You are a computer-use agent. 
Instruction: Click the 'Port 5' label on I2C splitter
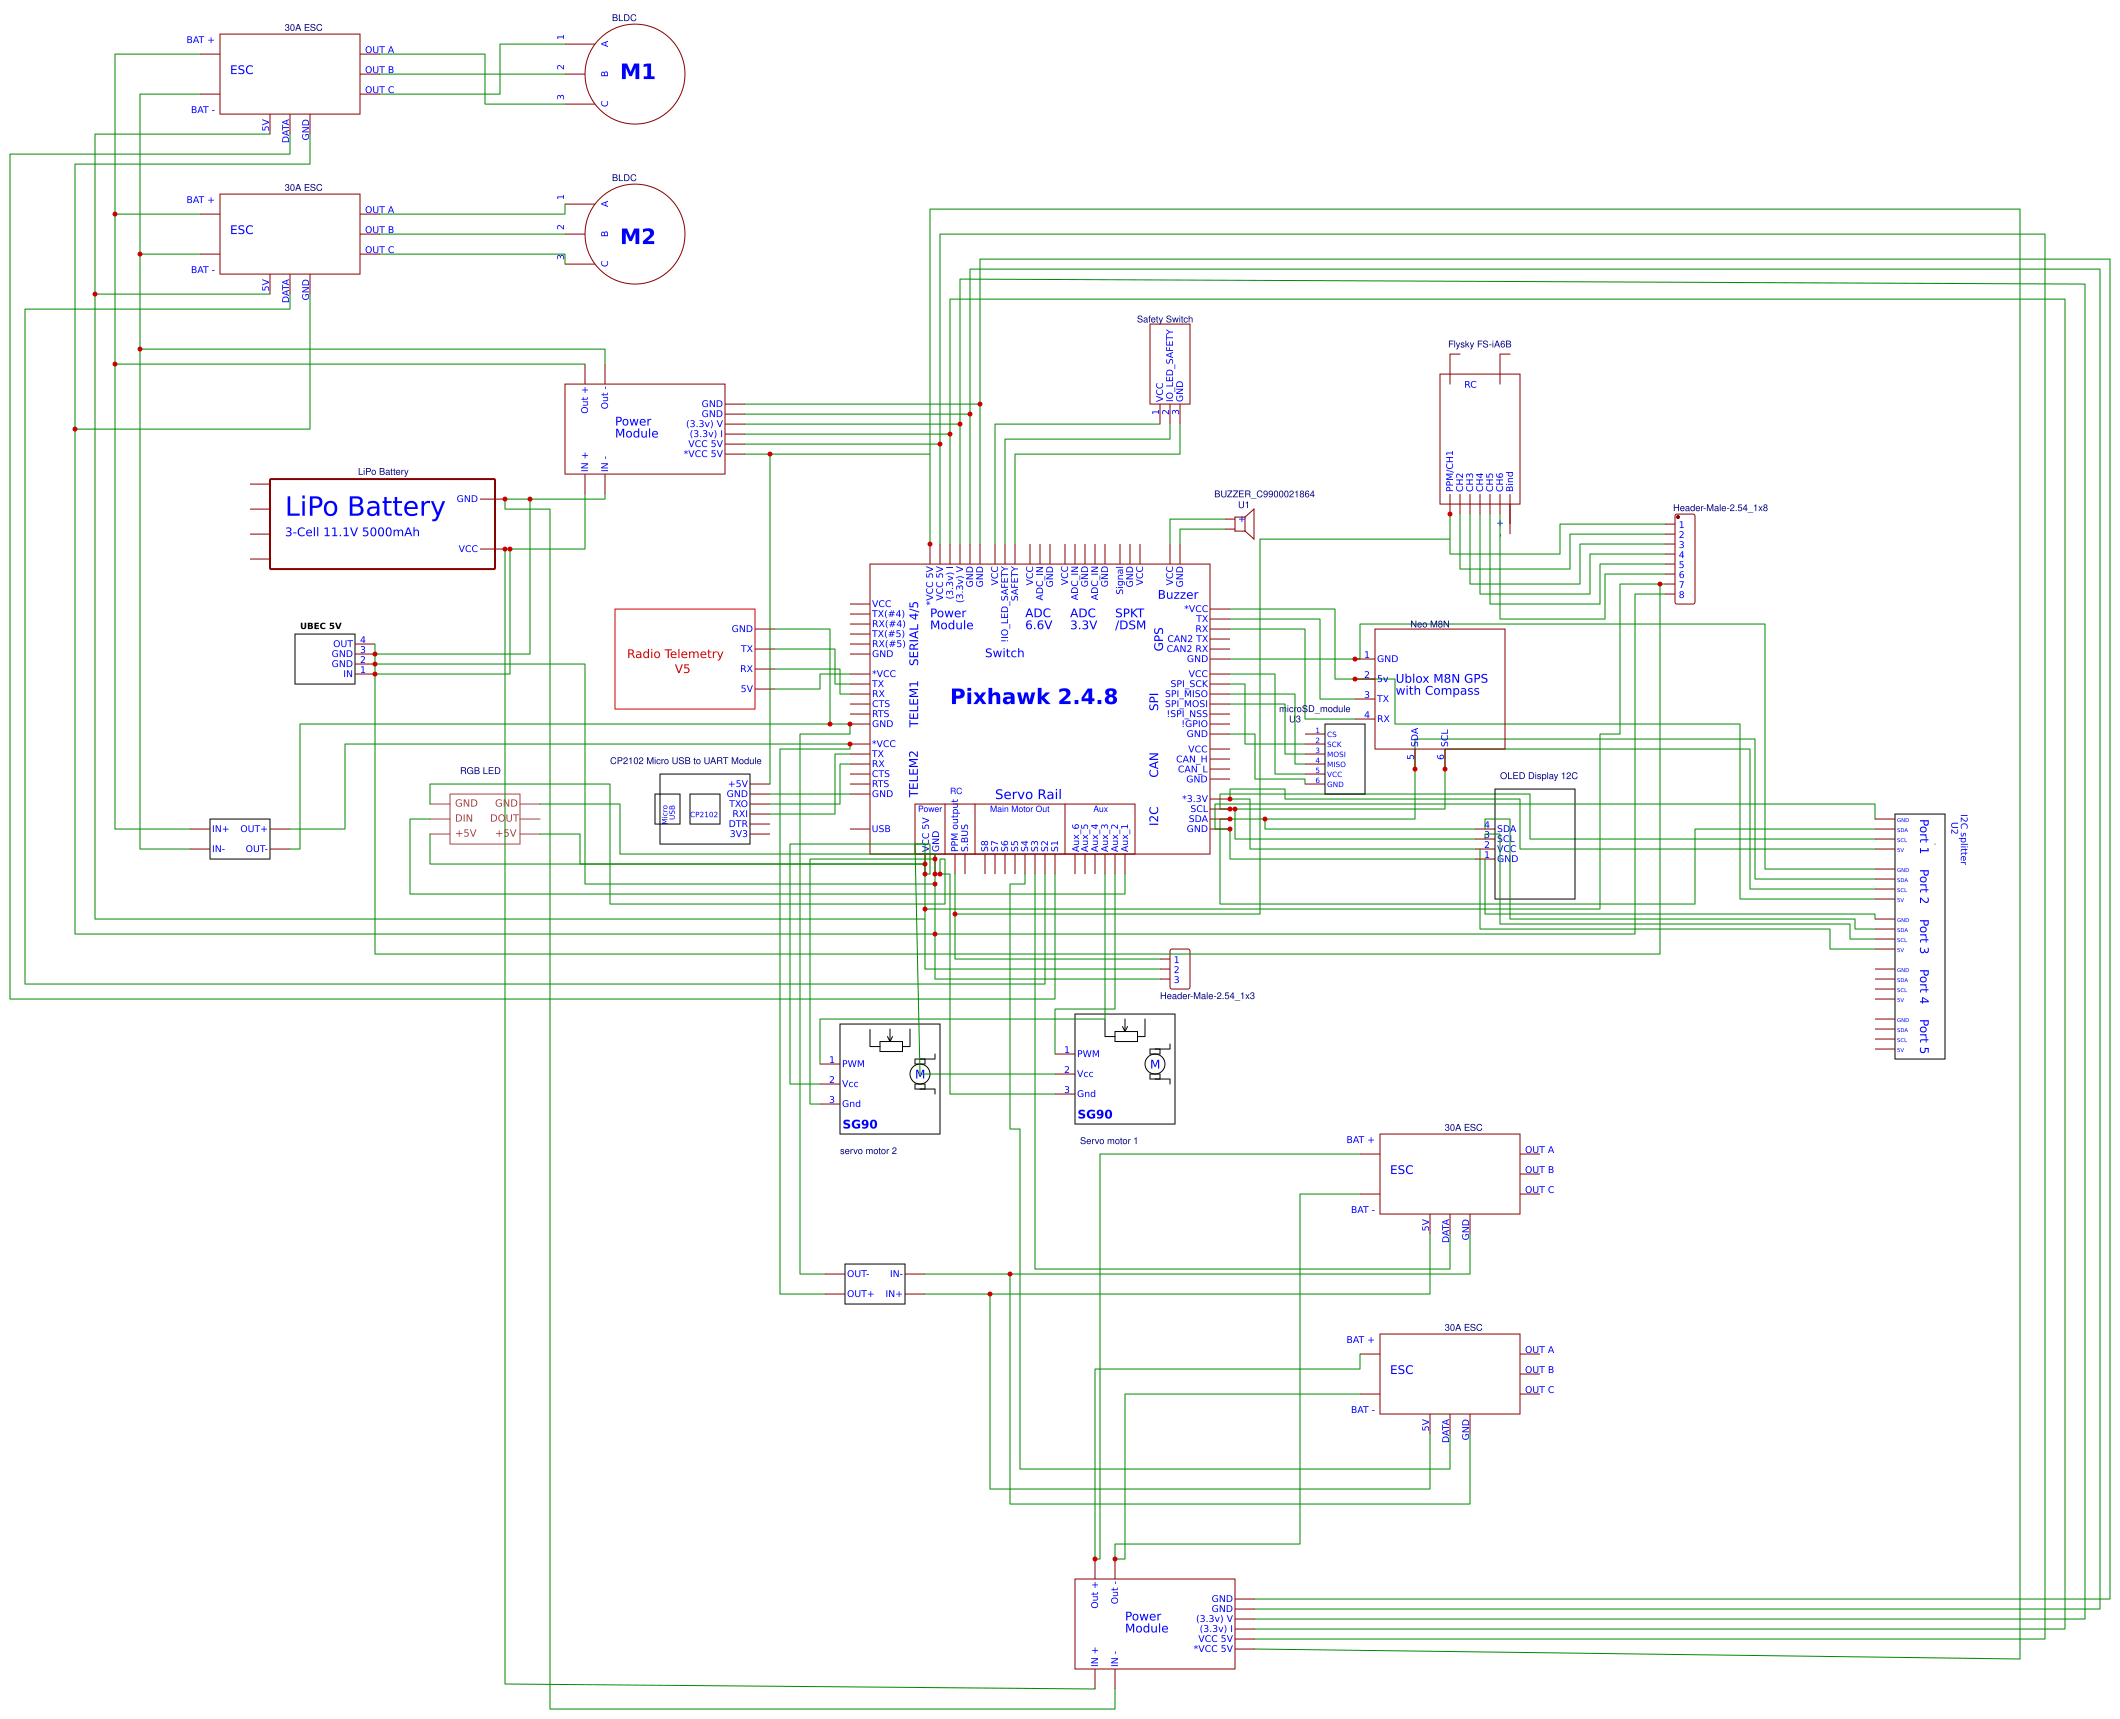1924,1037
